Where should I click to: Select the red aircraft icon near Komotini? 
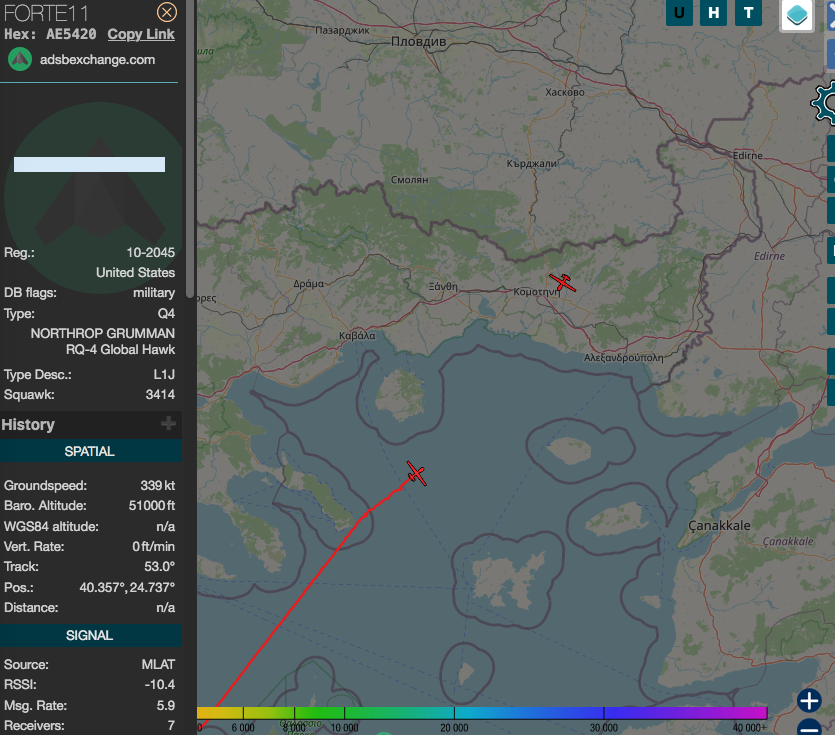pyautogui.click(x=562, y=283)
